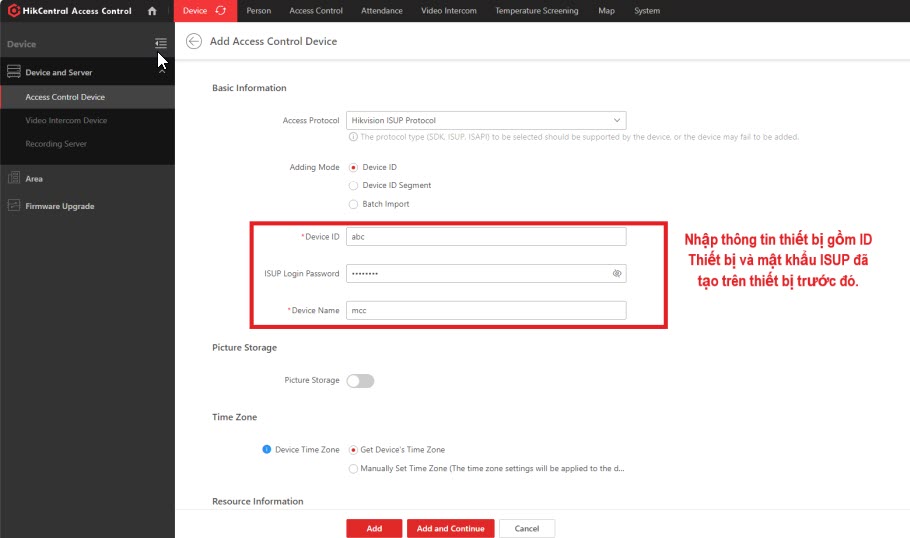Click the refresh icon on the Device tab
The image size is (910, 538).
(x=221, y=11)
